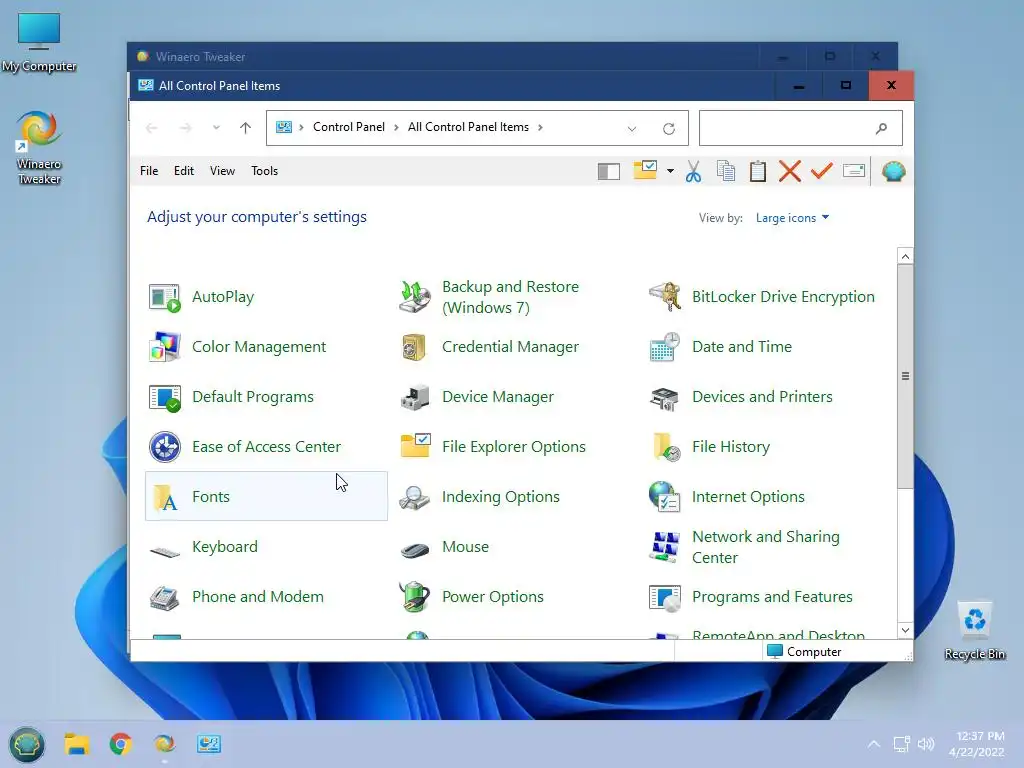The height and width of the screenshot is (768, 1024).
Task: Open the Date and Time icon
Action: [x=665, y=347]
